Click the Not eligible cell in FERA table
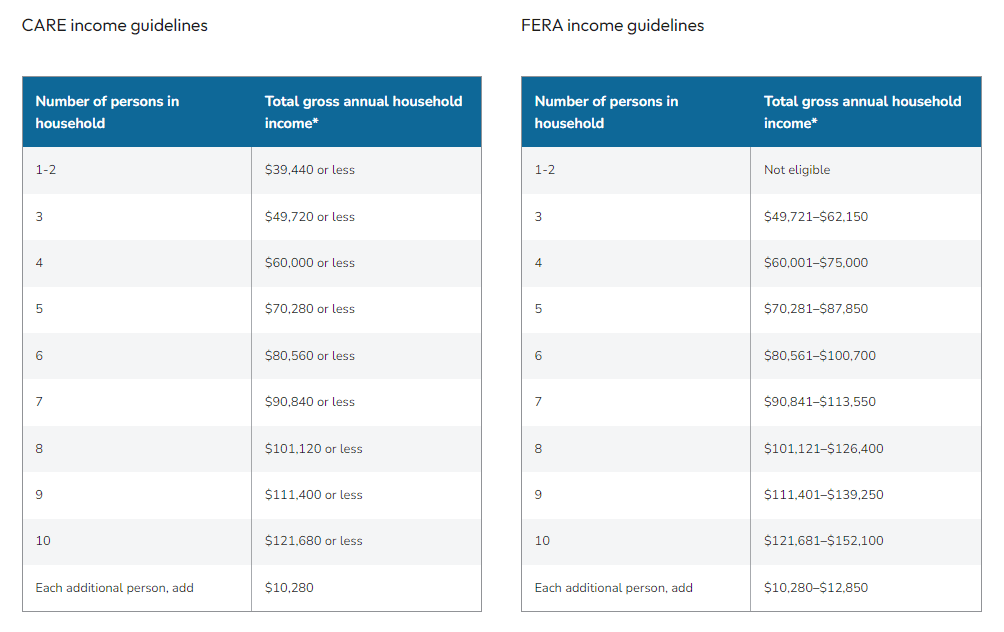 click(x=797, y=170)
